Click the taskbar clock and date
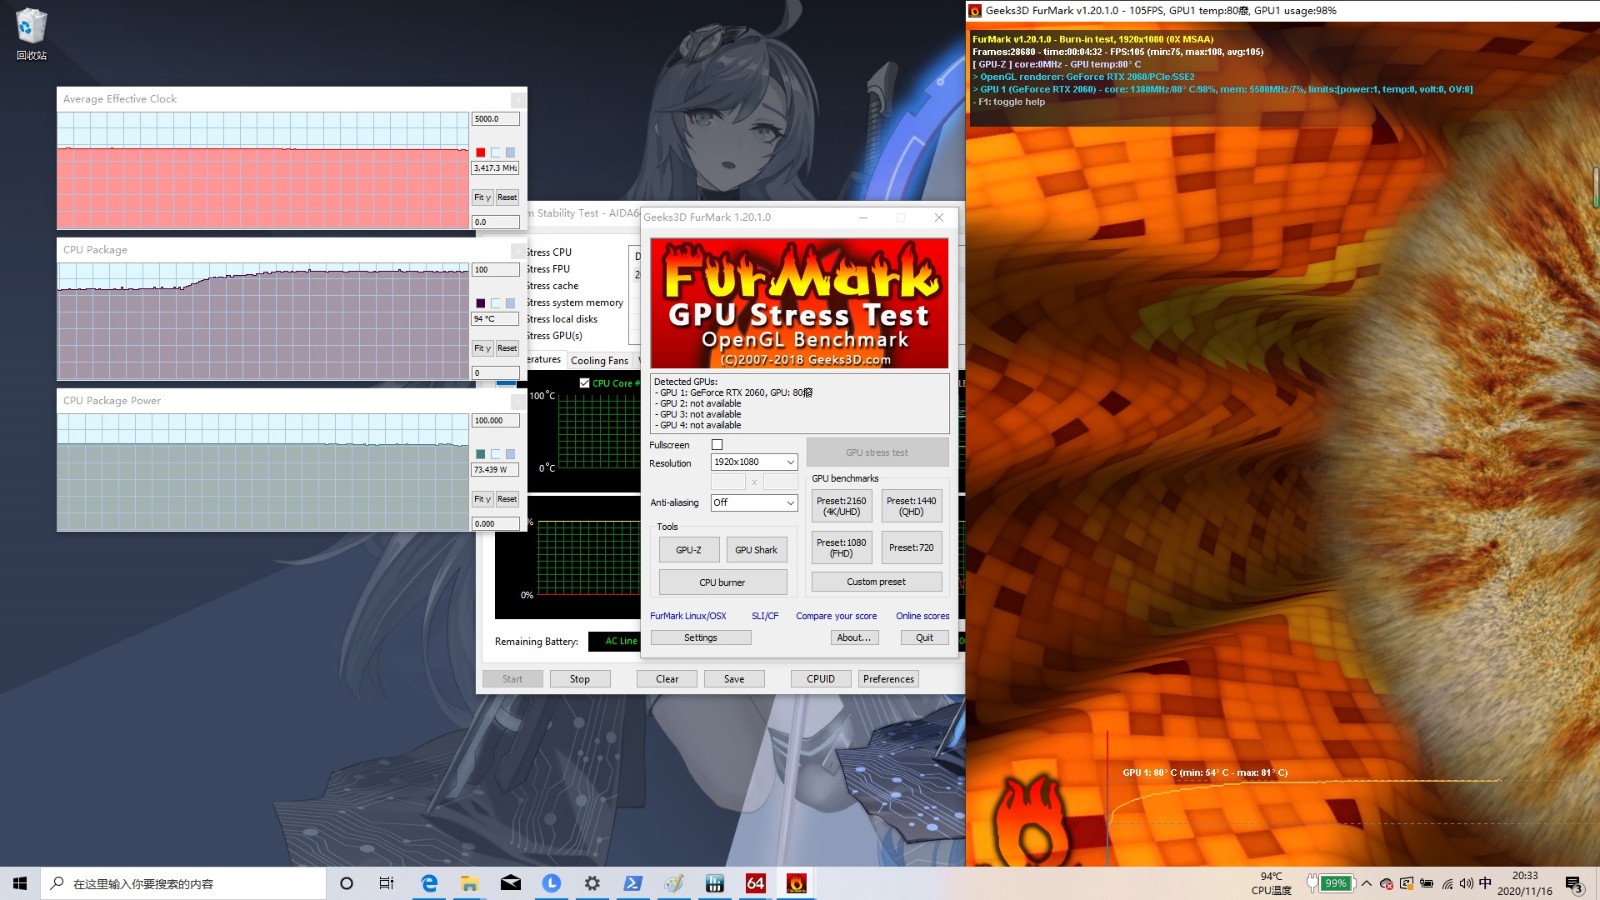This screenshot has width=1600, height=900. click(x=1525, y=883)
